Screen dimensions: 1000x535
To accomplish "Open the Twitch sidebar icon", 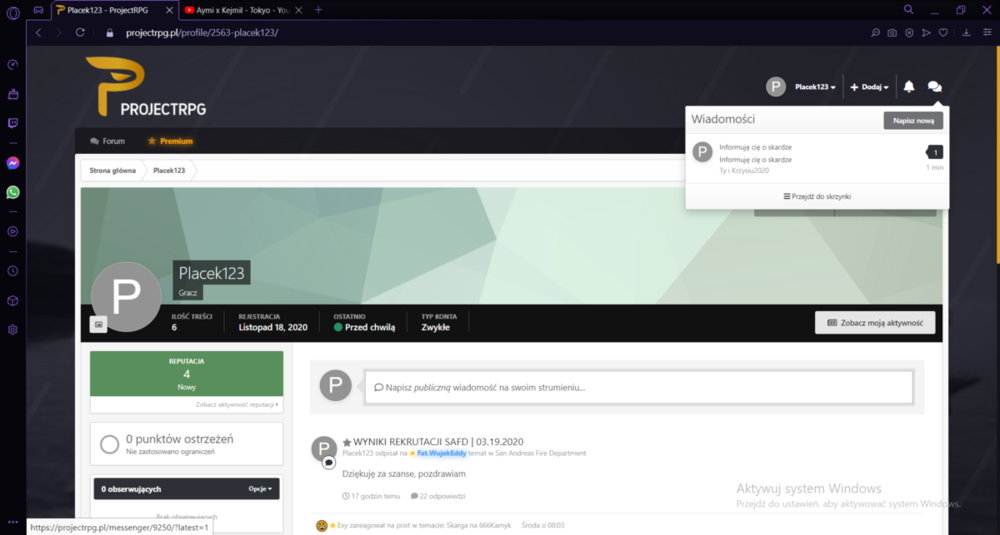I will (x=13, y=123).
